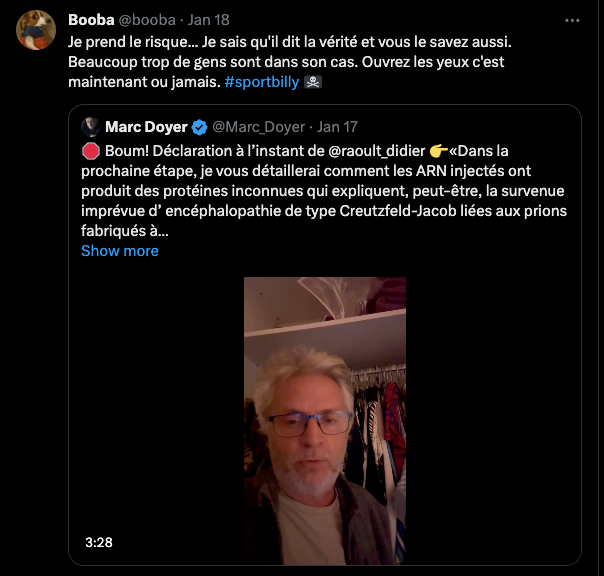This screenshot has height=576, width=604.
Task: Click the pointing finger emoji
Action: [x=439, y=151]
